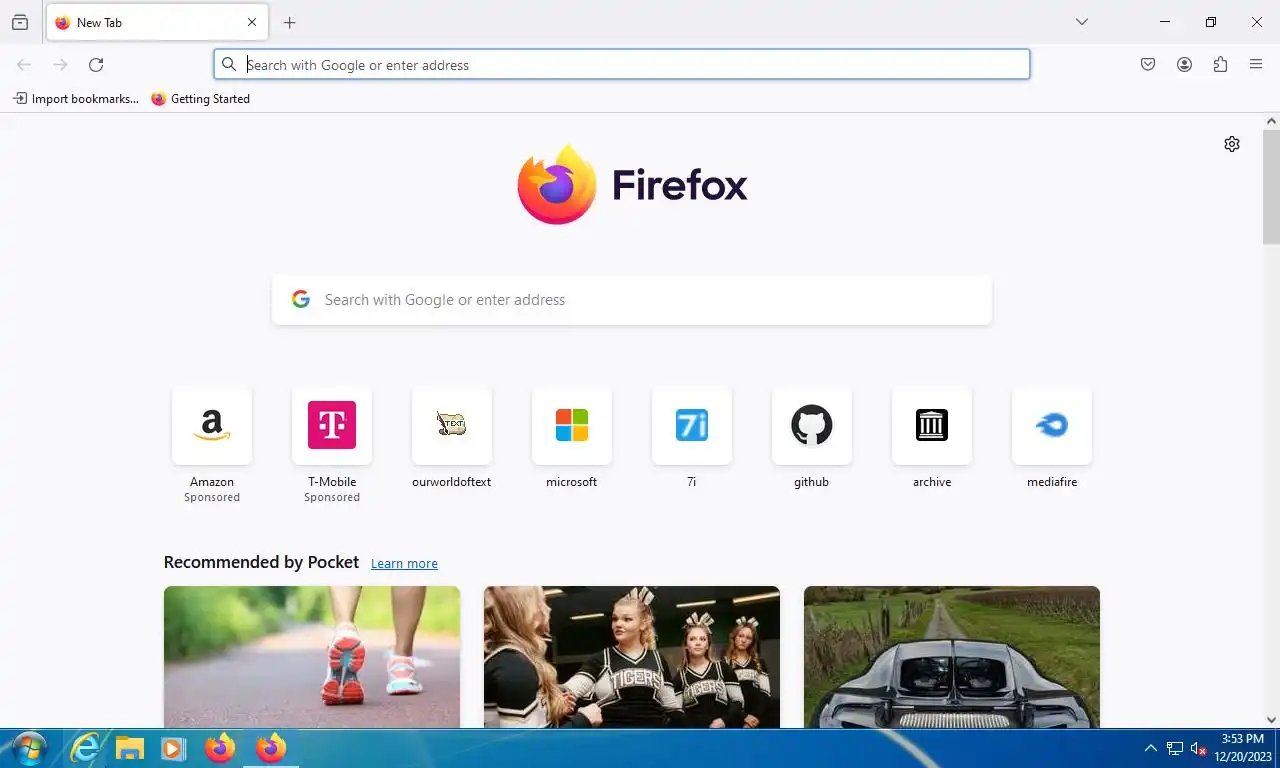Follow the Pocket Learn more link

404,564
